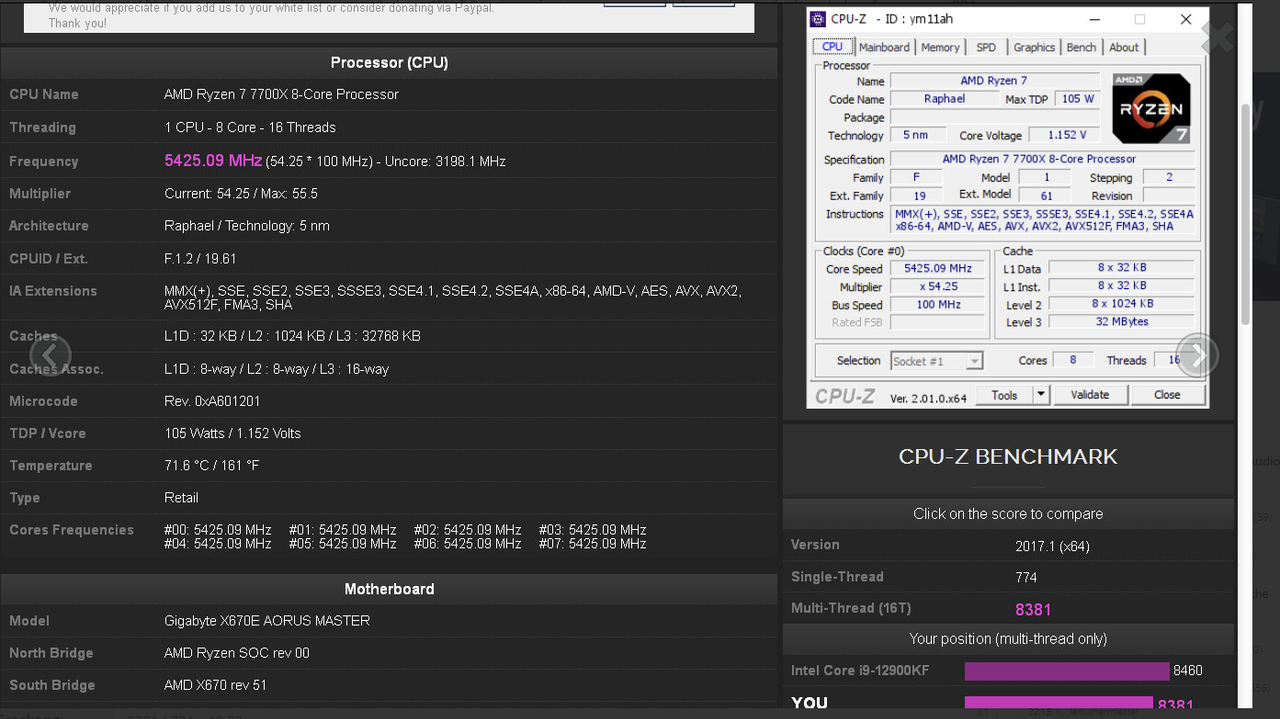Click the Bus Speed 100 MHz field
This screenshot has height=719, width=1280.
938,305
